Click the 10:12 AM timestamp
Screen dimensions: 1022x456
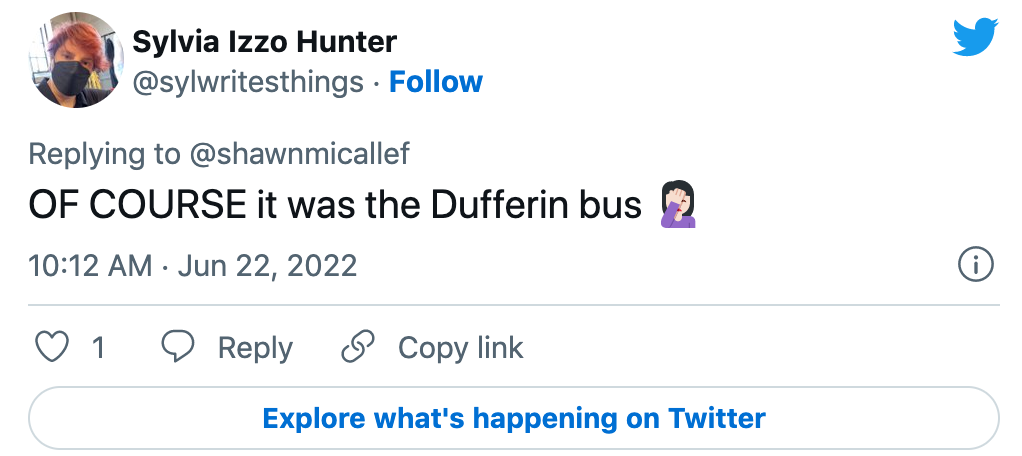tap(90, 265)
